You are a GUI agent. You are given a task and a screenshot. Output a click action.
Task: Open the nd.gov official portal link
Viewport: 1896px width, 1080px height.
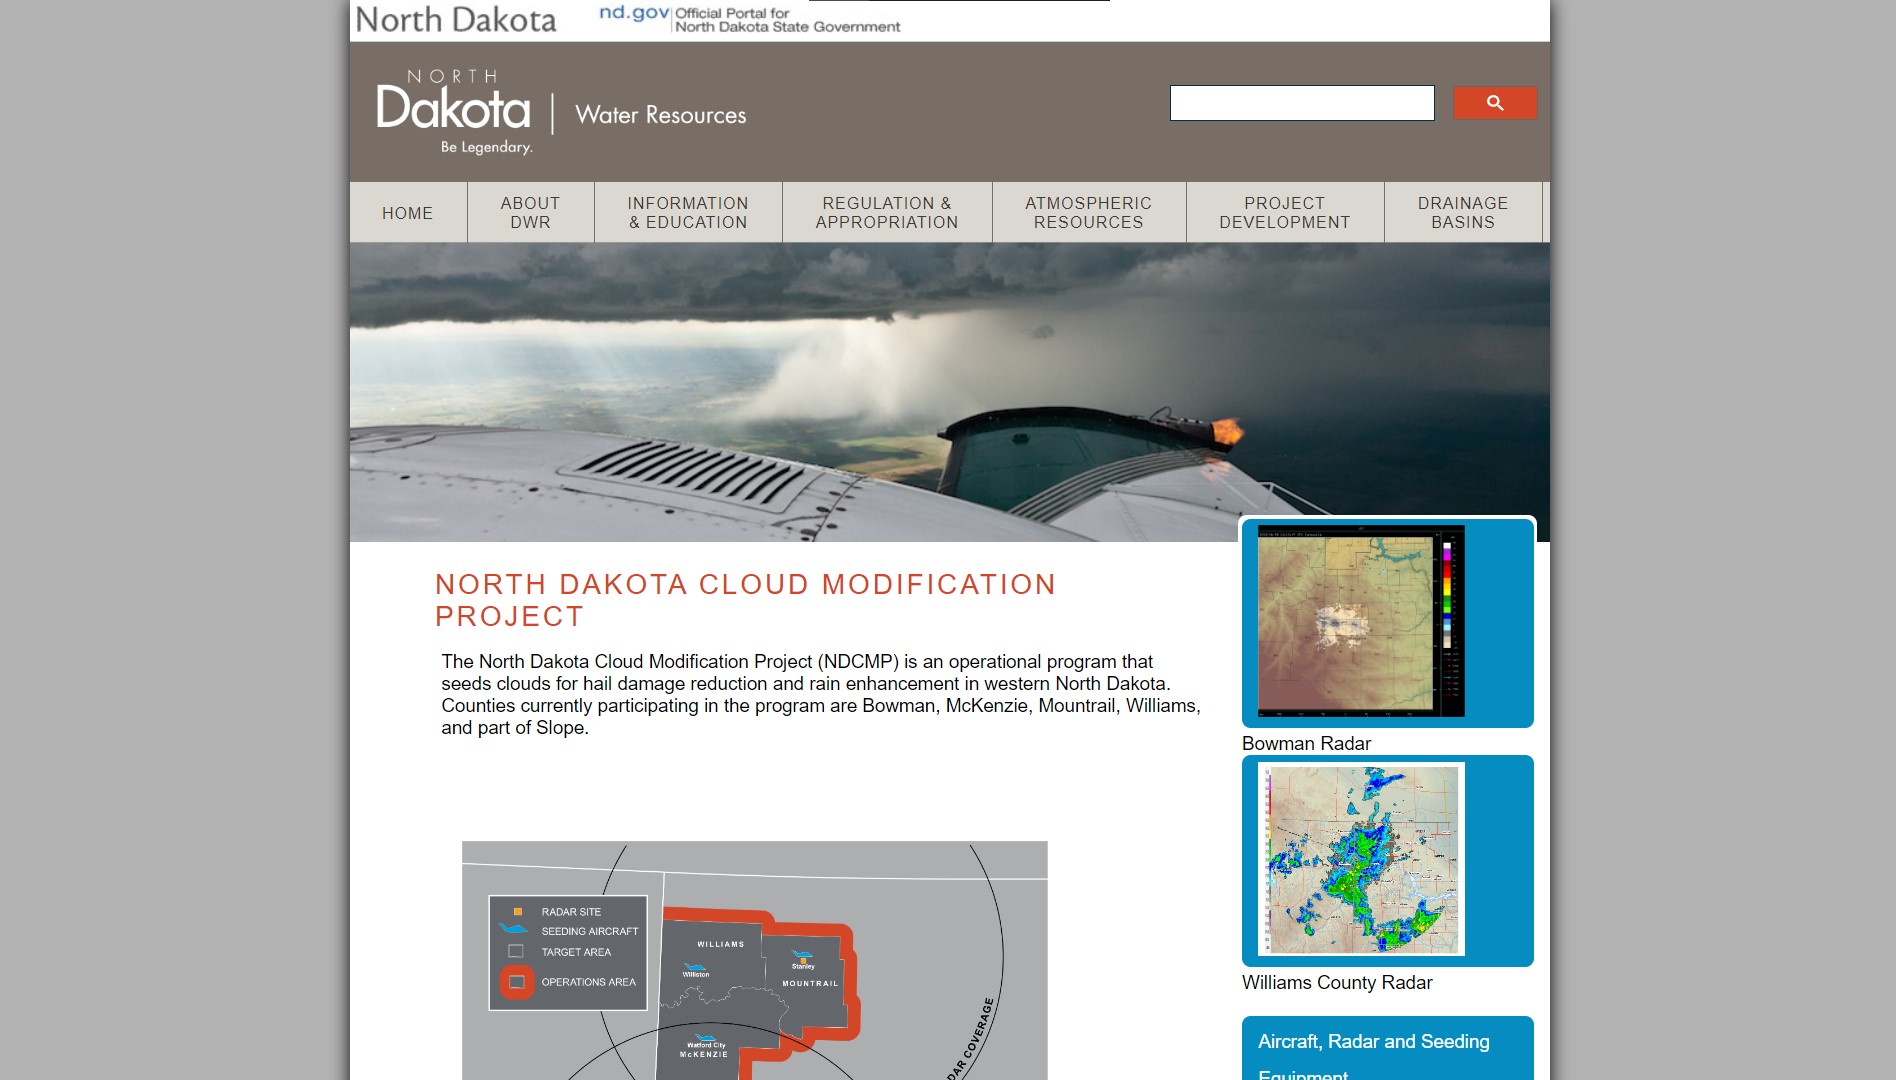[x=749, y=19]
